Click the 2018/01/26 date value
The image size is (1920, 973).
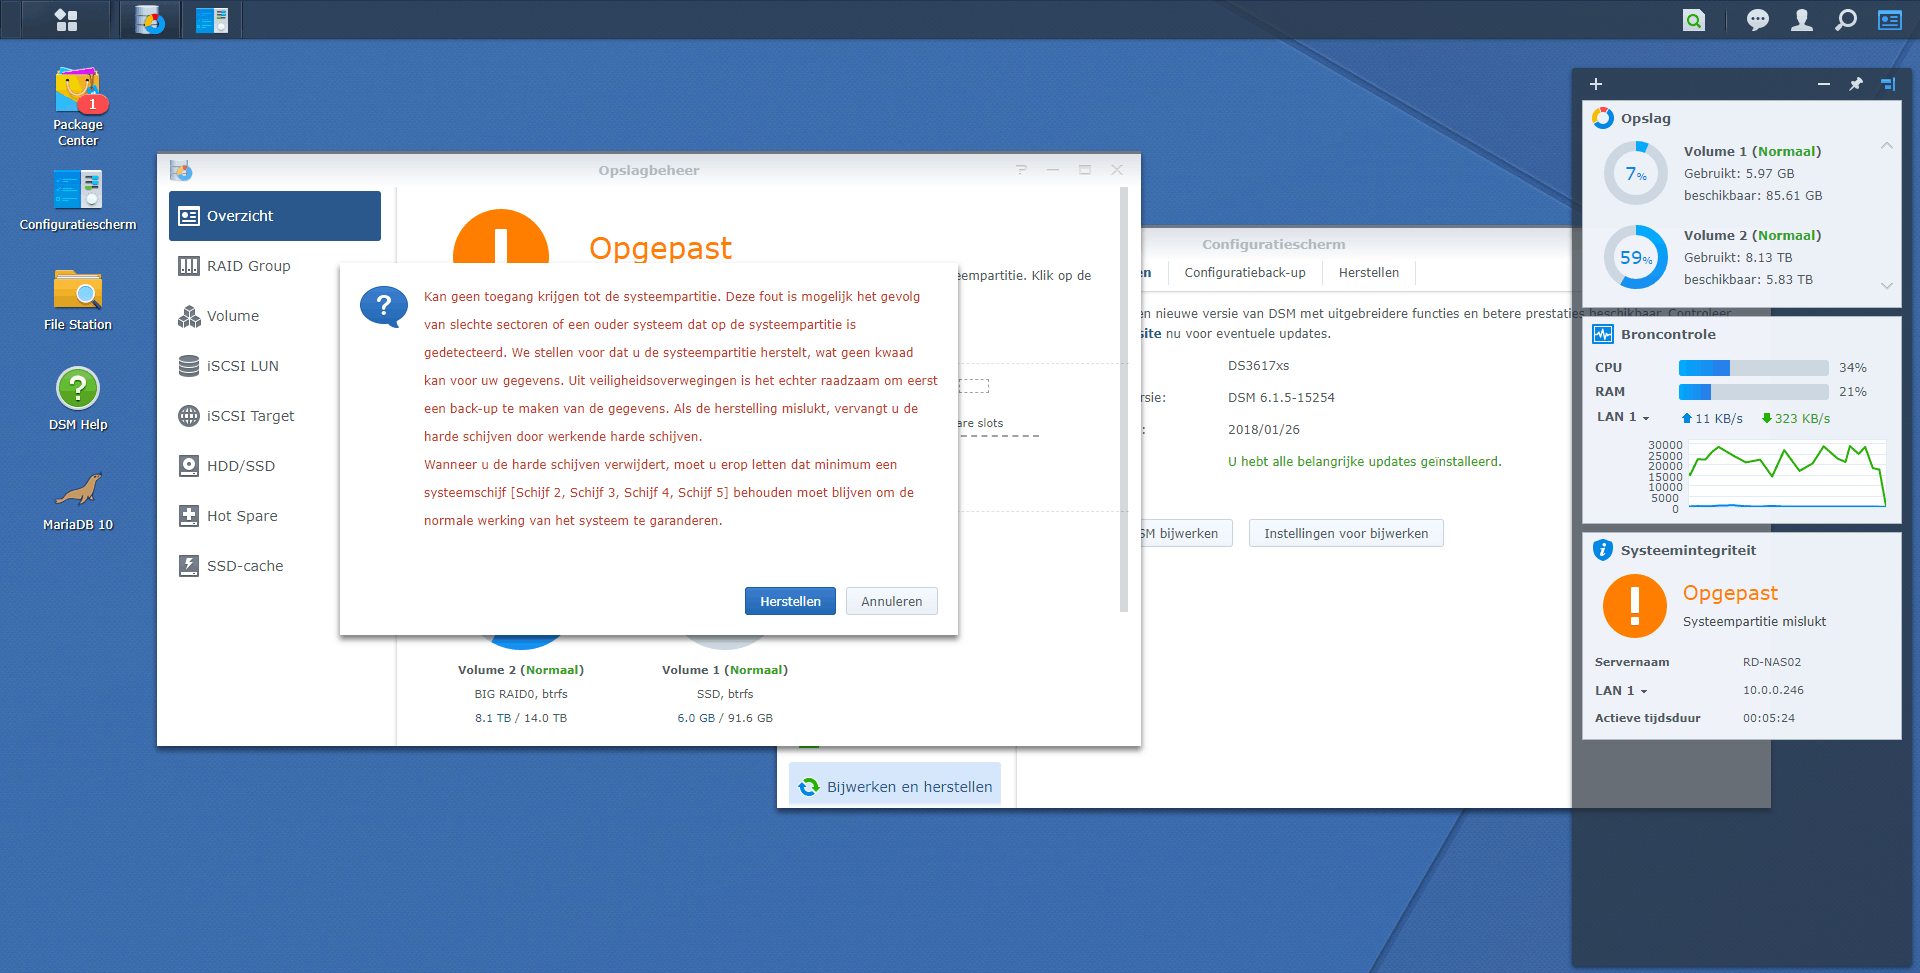[1264, 430]
